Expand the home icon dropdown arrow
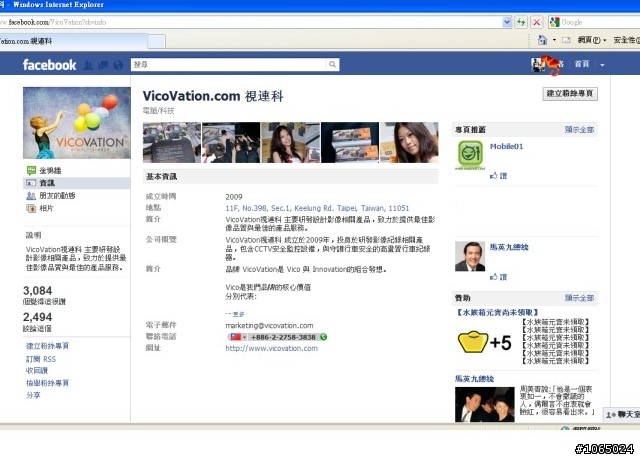Viewport: 640px width, 457px height. [x=554, y=40]
